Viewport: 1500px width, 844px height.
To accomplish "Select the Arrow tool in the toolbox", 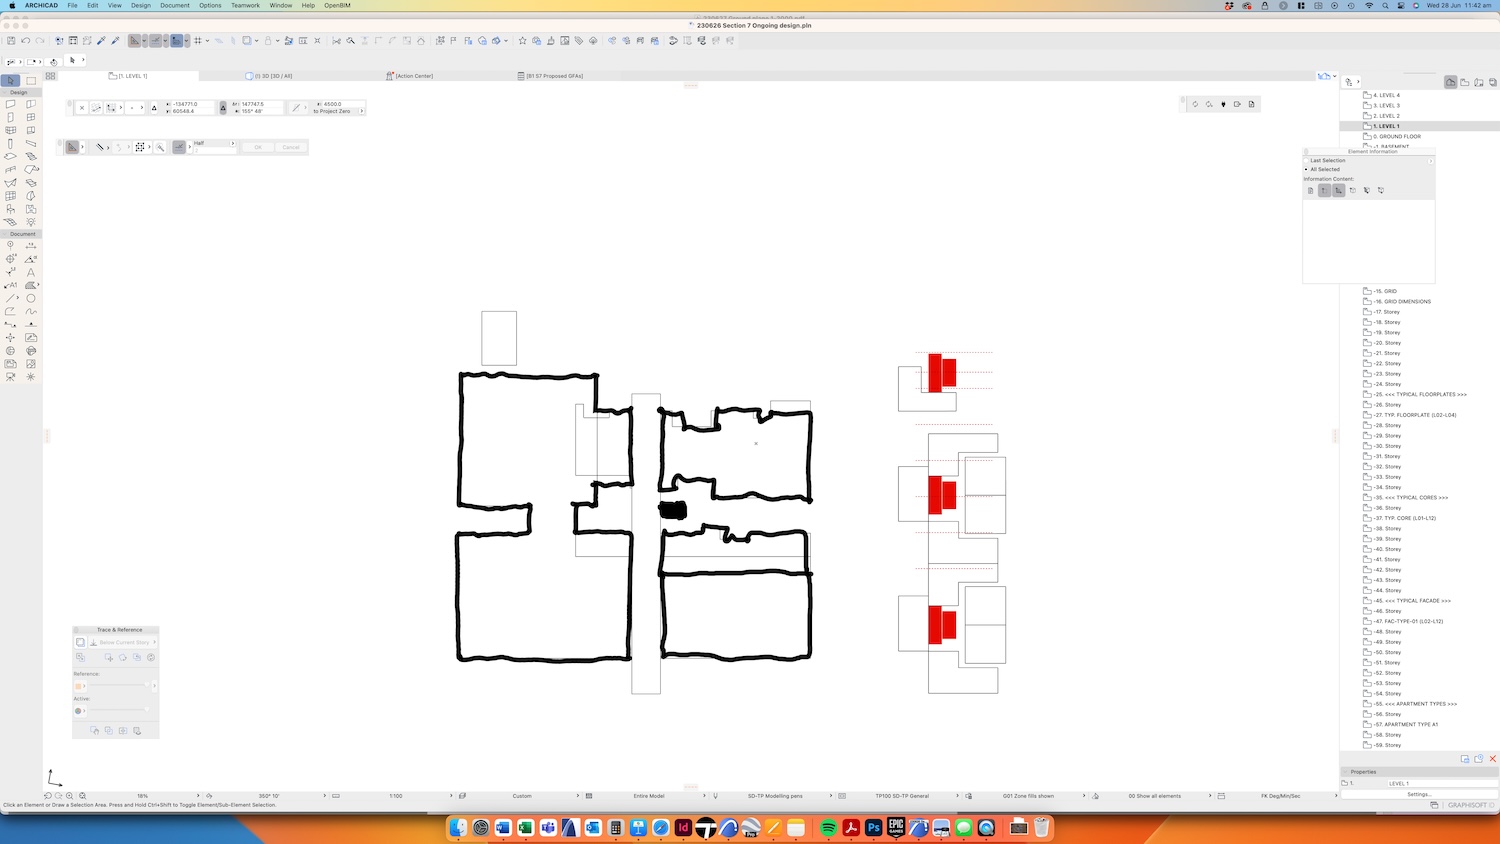I will (x=10, y=80).
